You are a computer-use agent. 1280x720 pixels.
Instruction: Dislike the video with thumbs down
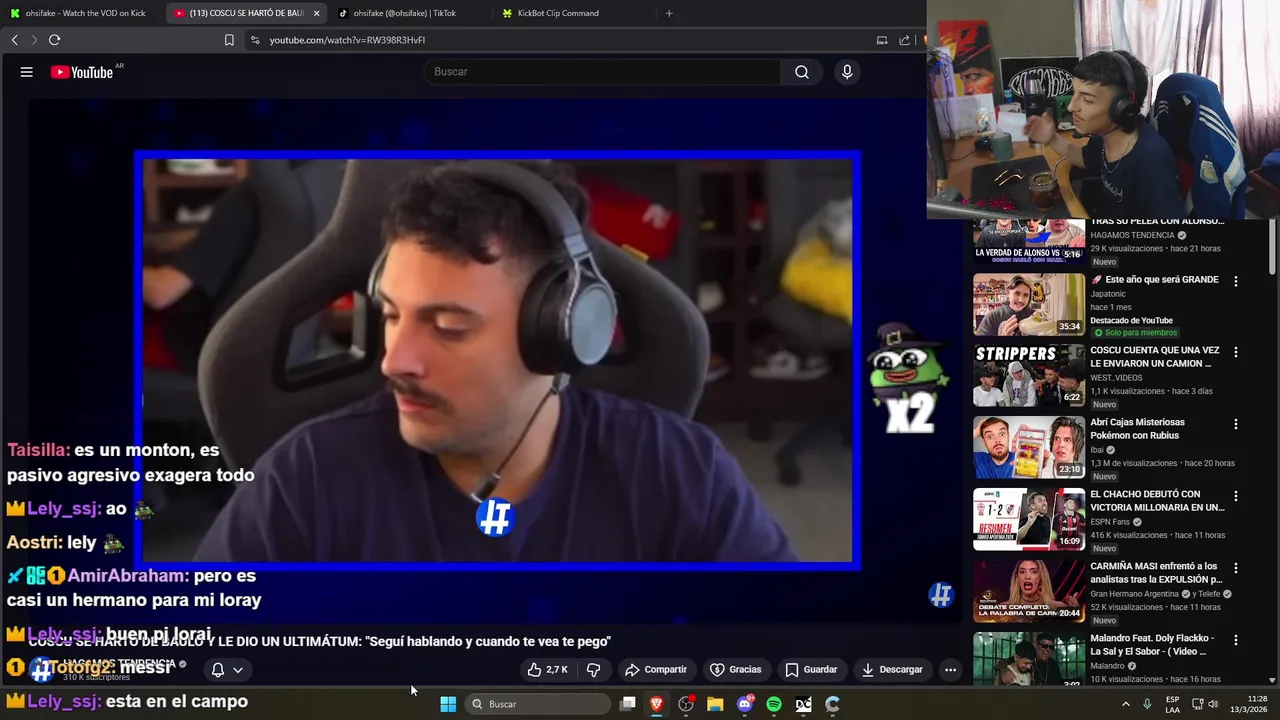click(593, 670)
